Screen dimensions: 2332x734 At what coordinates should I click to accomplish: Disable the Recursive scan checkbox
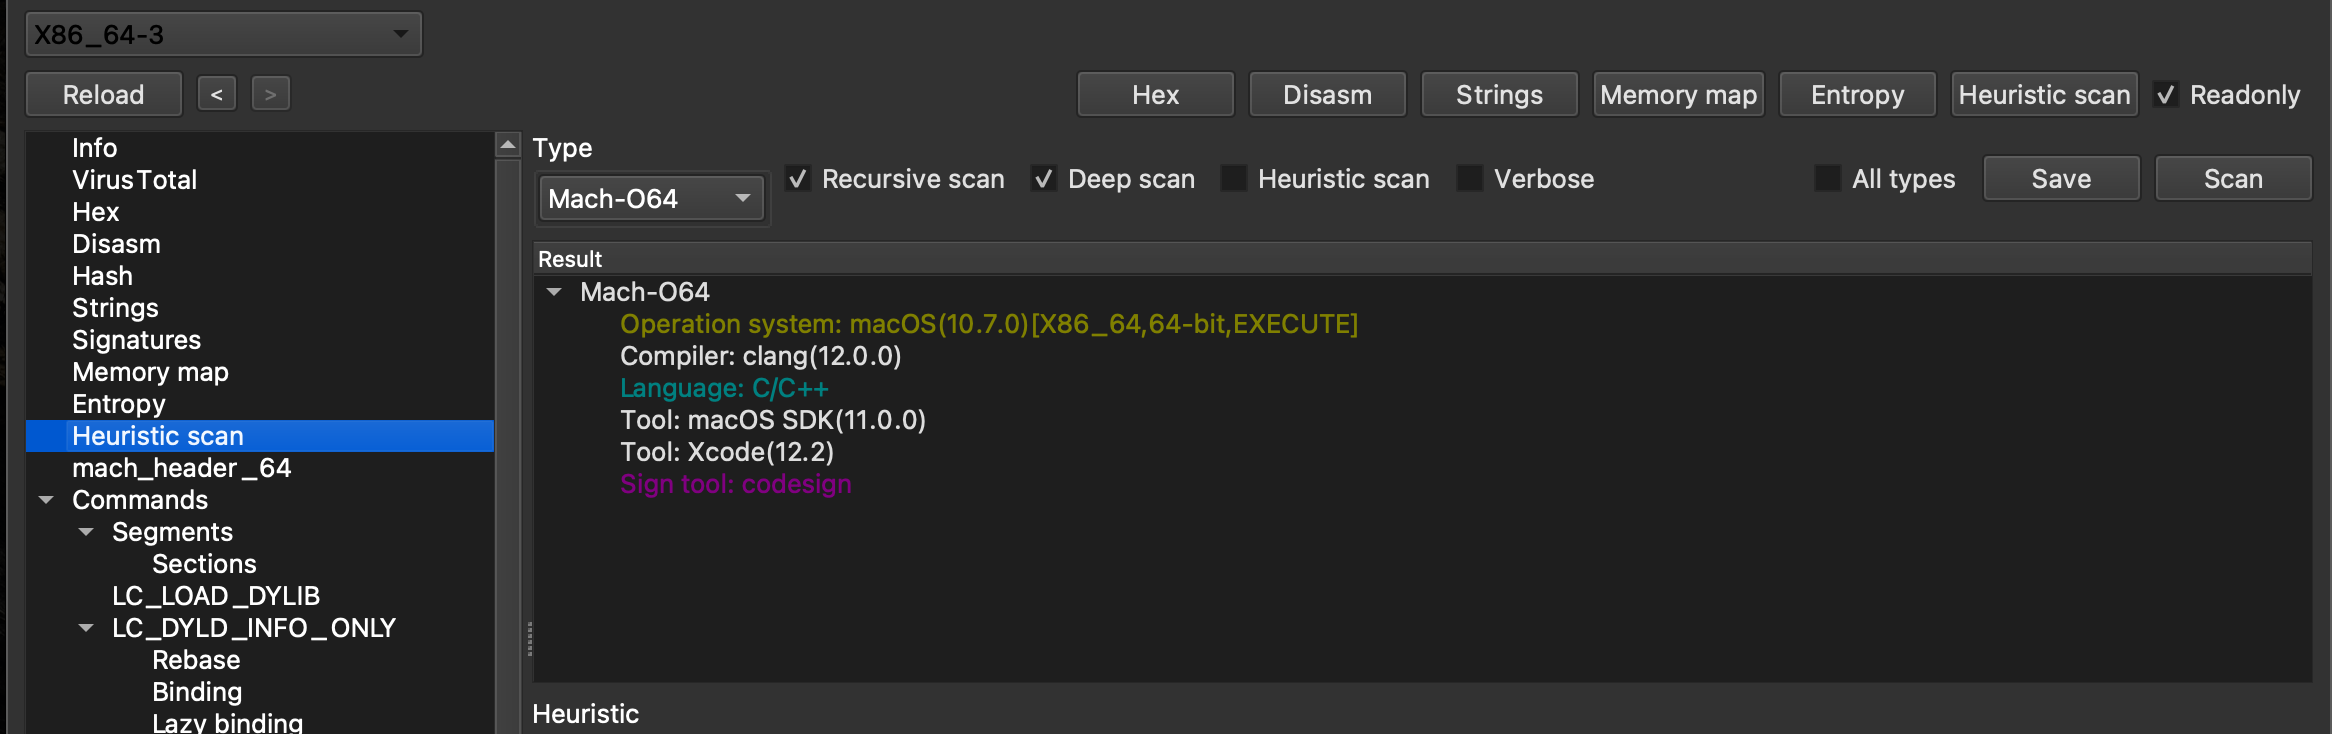798,179
